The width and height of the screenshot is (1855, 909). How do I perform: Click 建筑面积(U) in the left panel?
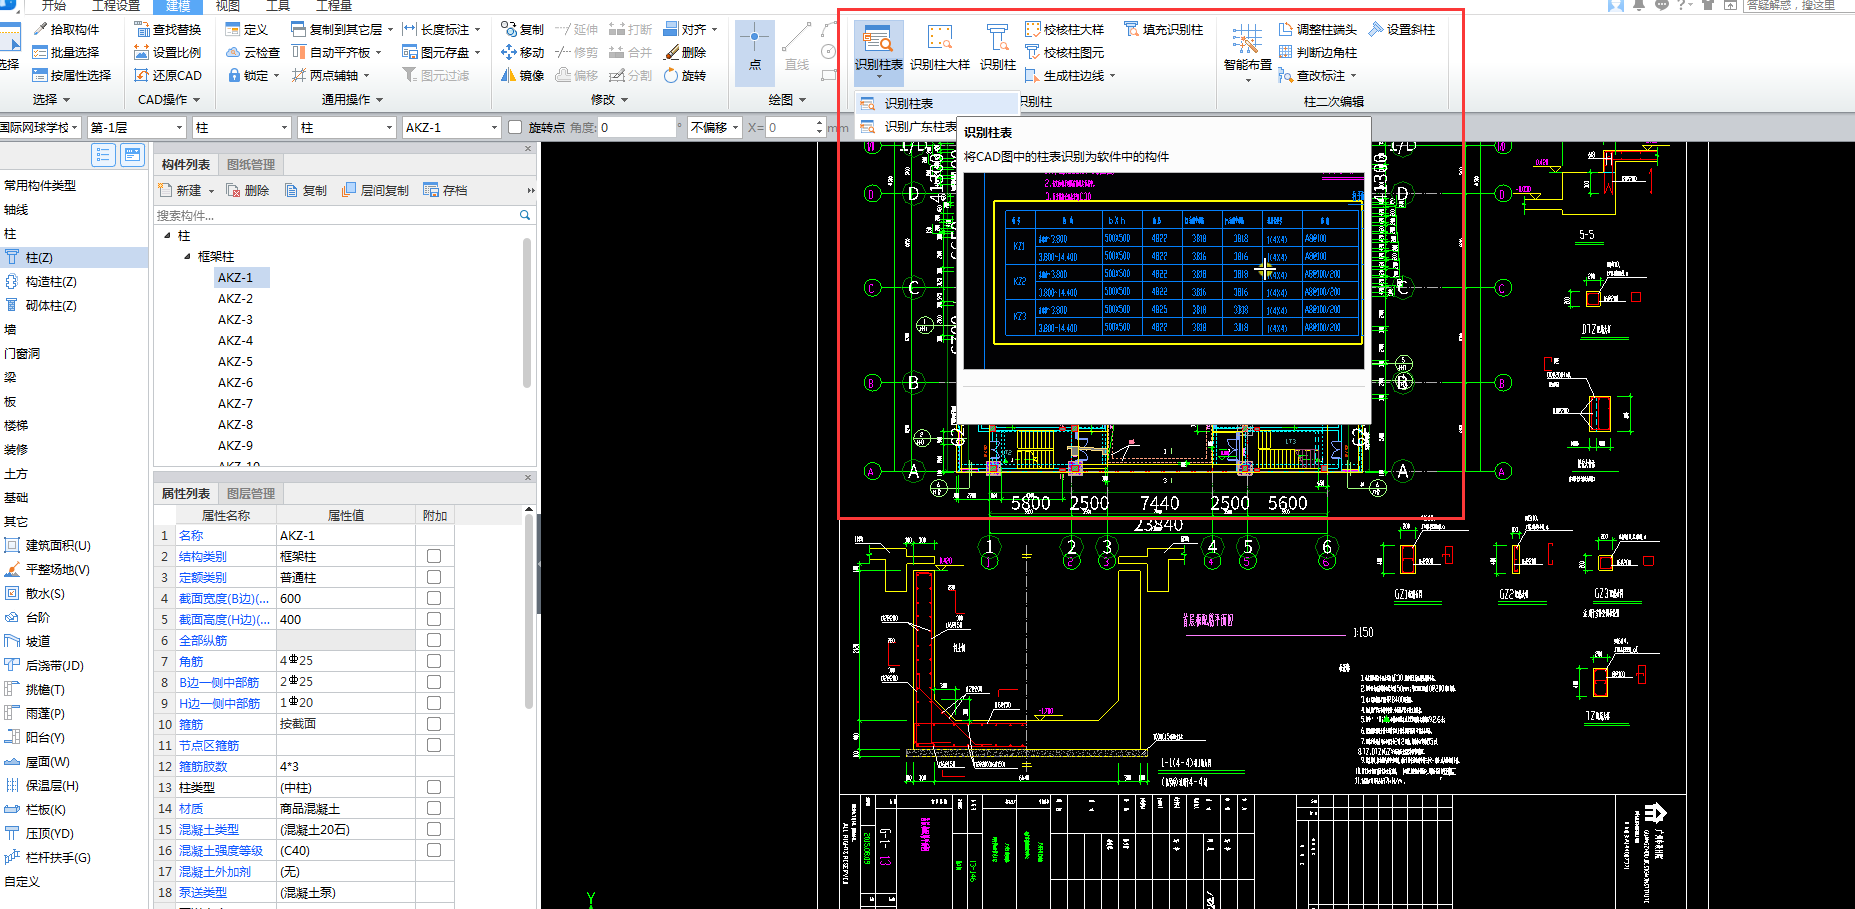(x=58, y=545)
